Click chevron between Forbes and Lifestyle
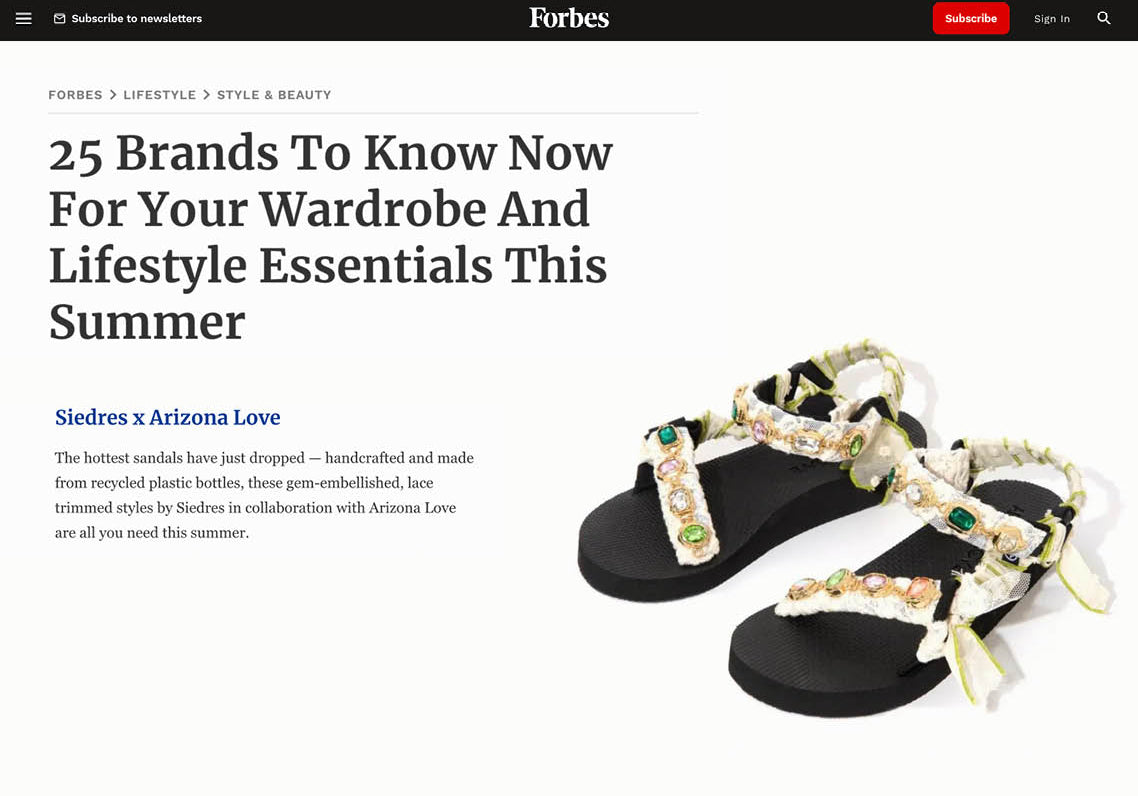The height and width of the screenshot is (796, 1138). click(x=113, y=95)
